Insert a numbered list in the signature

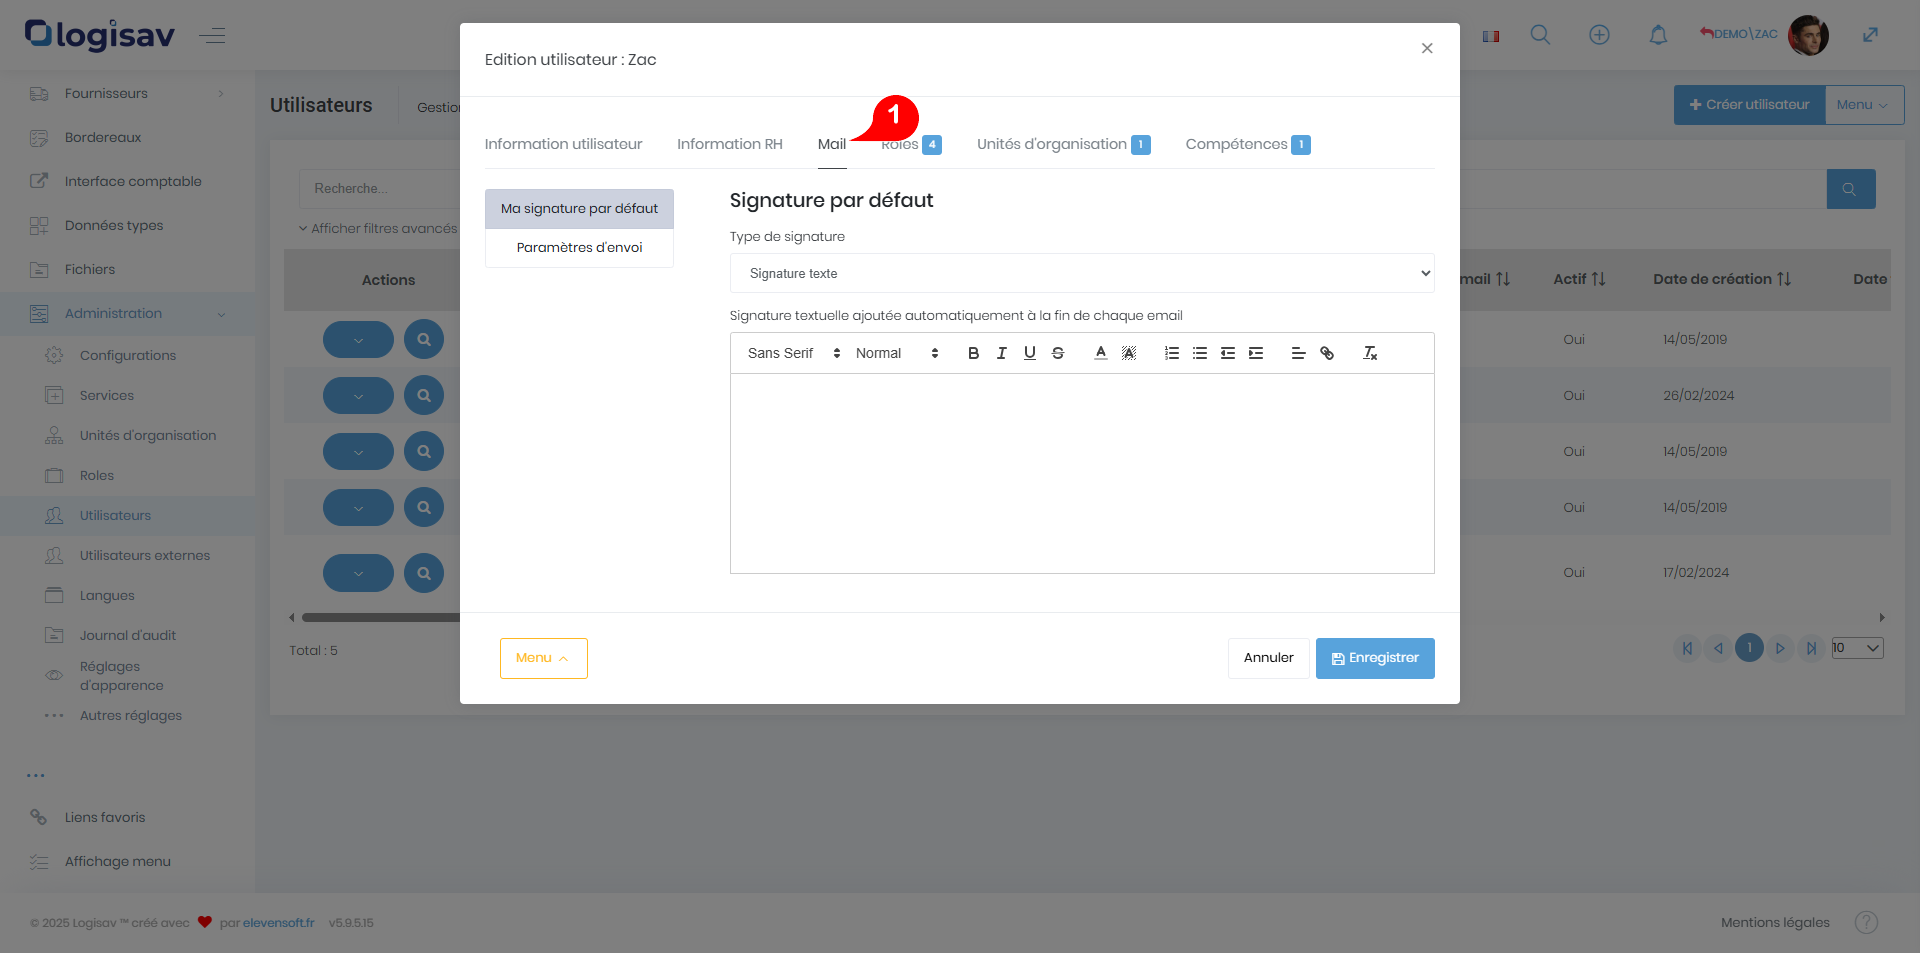click(x=1171, y=353)
